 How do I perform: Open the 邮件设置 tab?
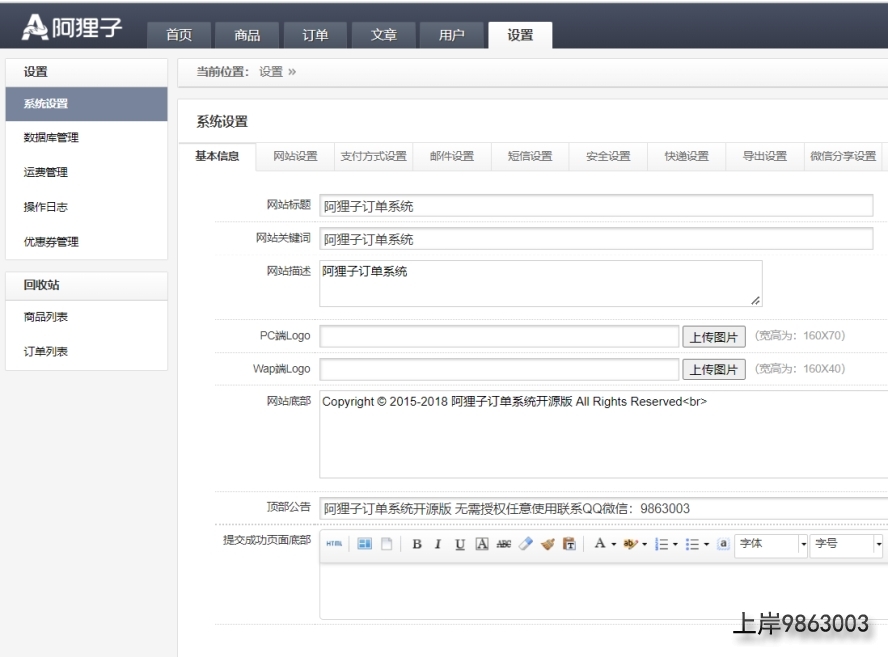point(452,156)
